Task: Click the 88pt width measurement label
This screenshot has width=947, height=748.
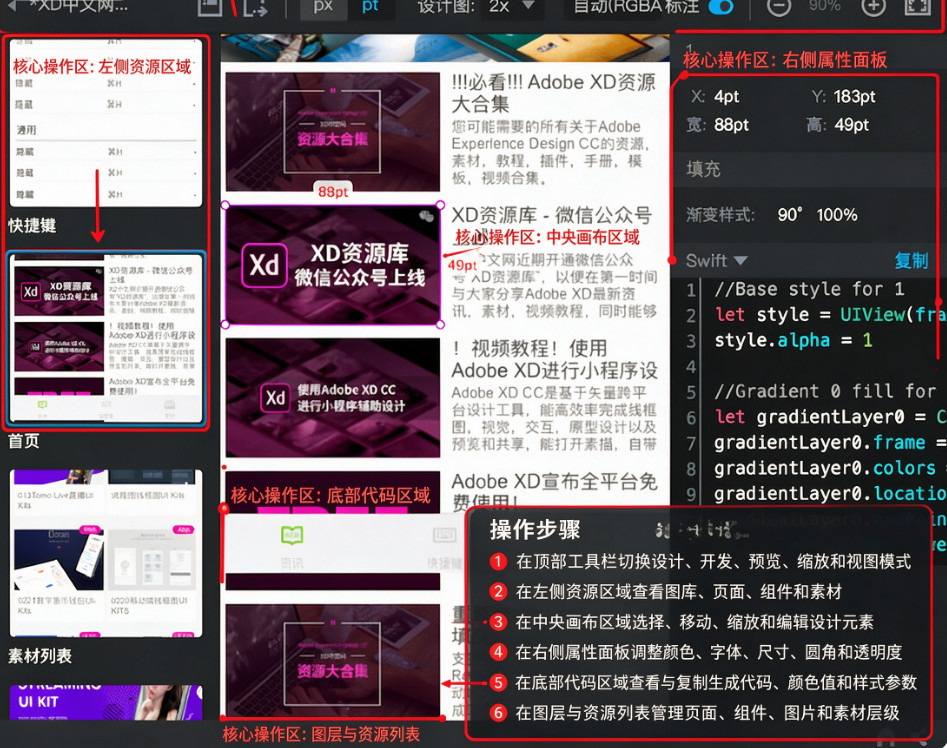Action: [333, 191]
